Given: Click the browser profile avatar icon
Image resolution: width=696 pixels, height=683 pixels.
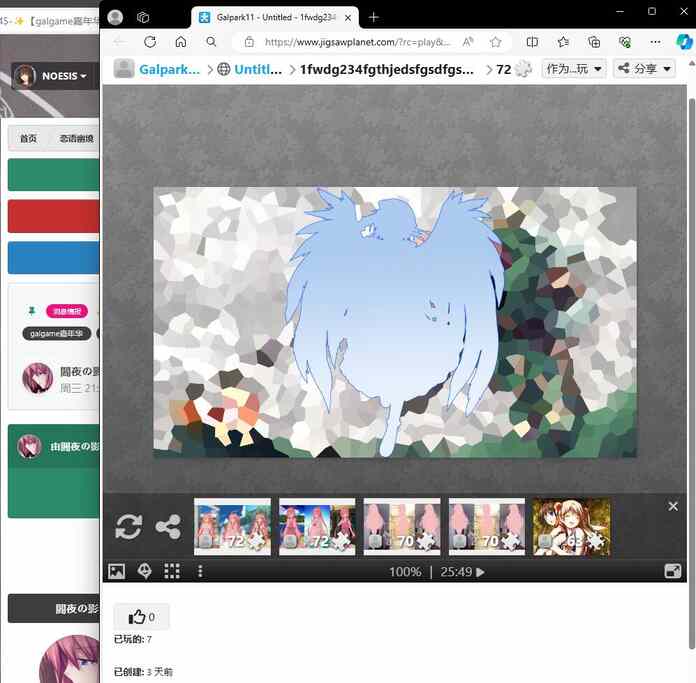Looking at the screenshot, I should pos(115,17).
